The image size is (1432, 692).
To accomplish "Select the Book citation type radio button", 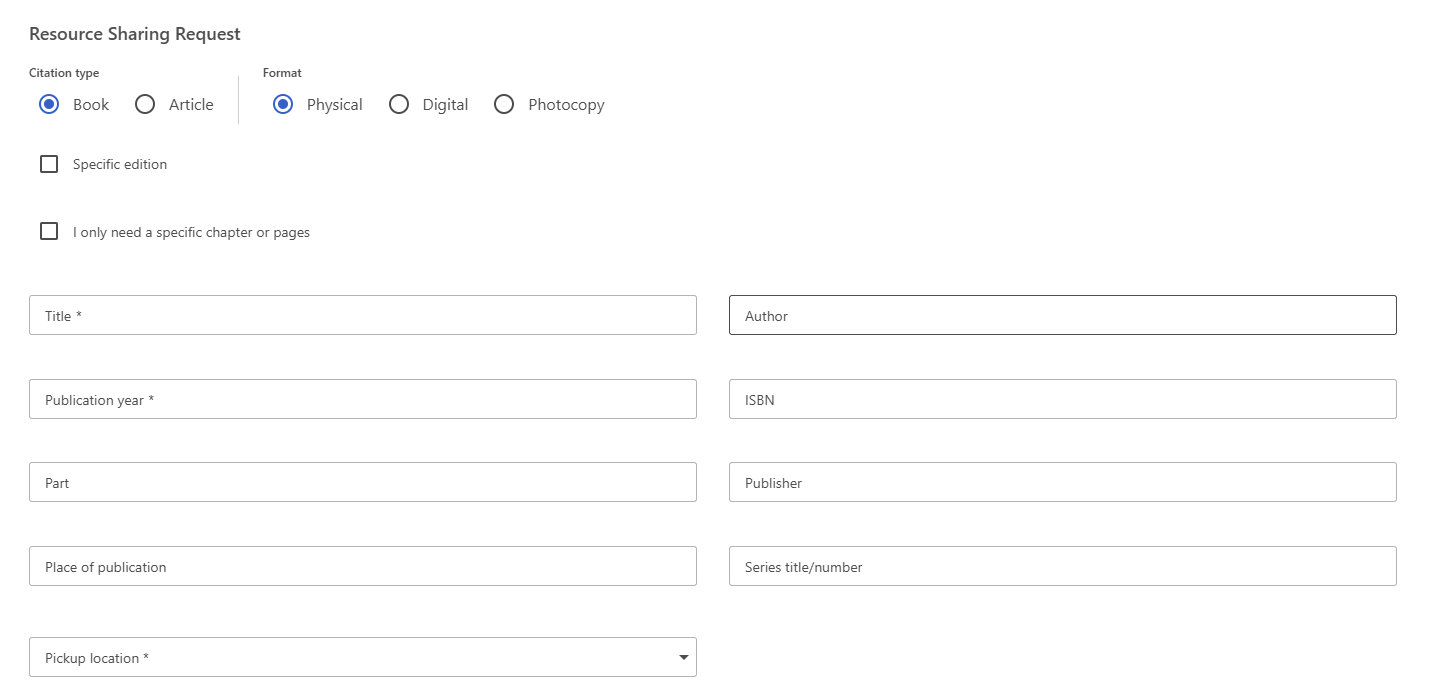I will tap(49, 104).
